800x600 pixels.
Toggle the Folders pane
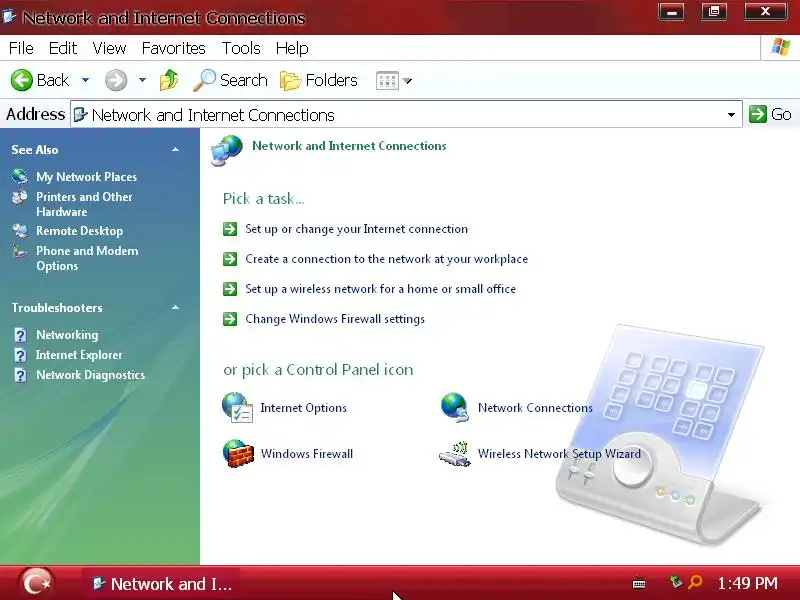[319, 80]
